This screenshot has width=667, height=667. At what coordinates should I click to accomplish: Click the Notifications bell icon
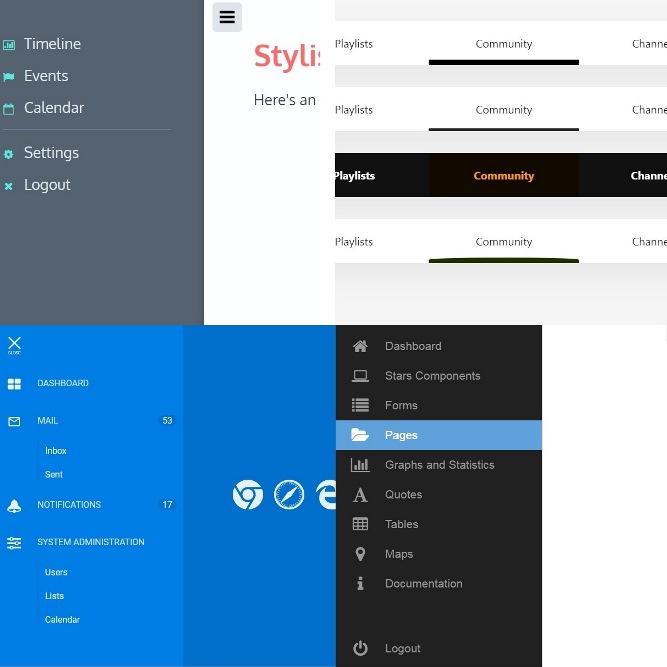[x=14, y=506]
